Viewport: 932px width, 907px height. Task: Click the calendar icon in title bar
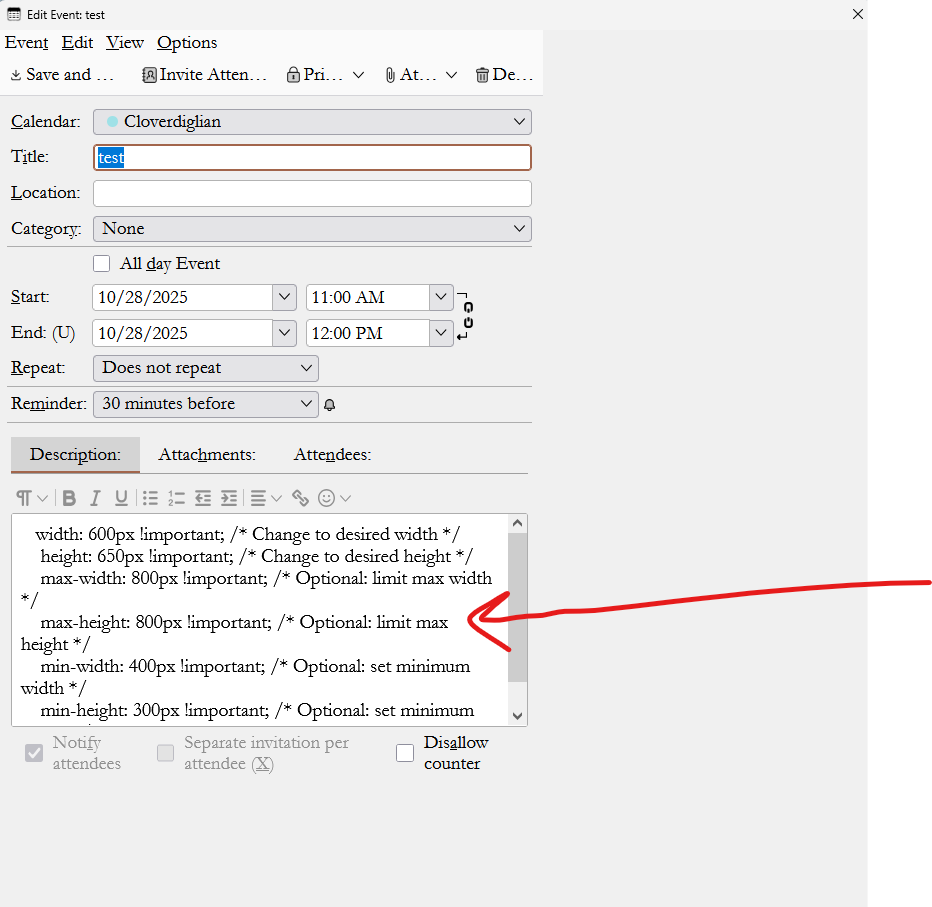(14, 14)
